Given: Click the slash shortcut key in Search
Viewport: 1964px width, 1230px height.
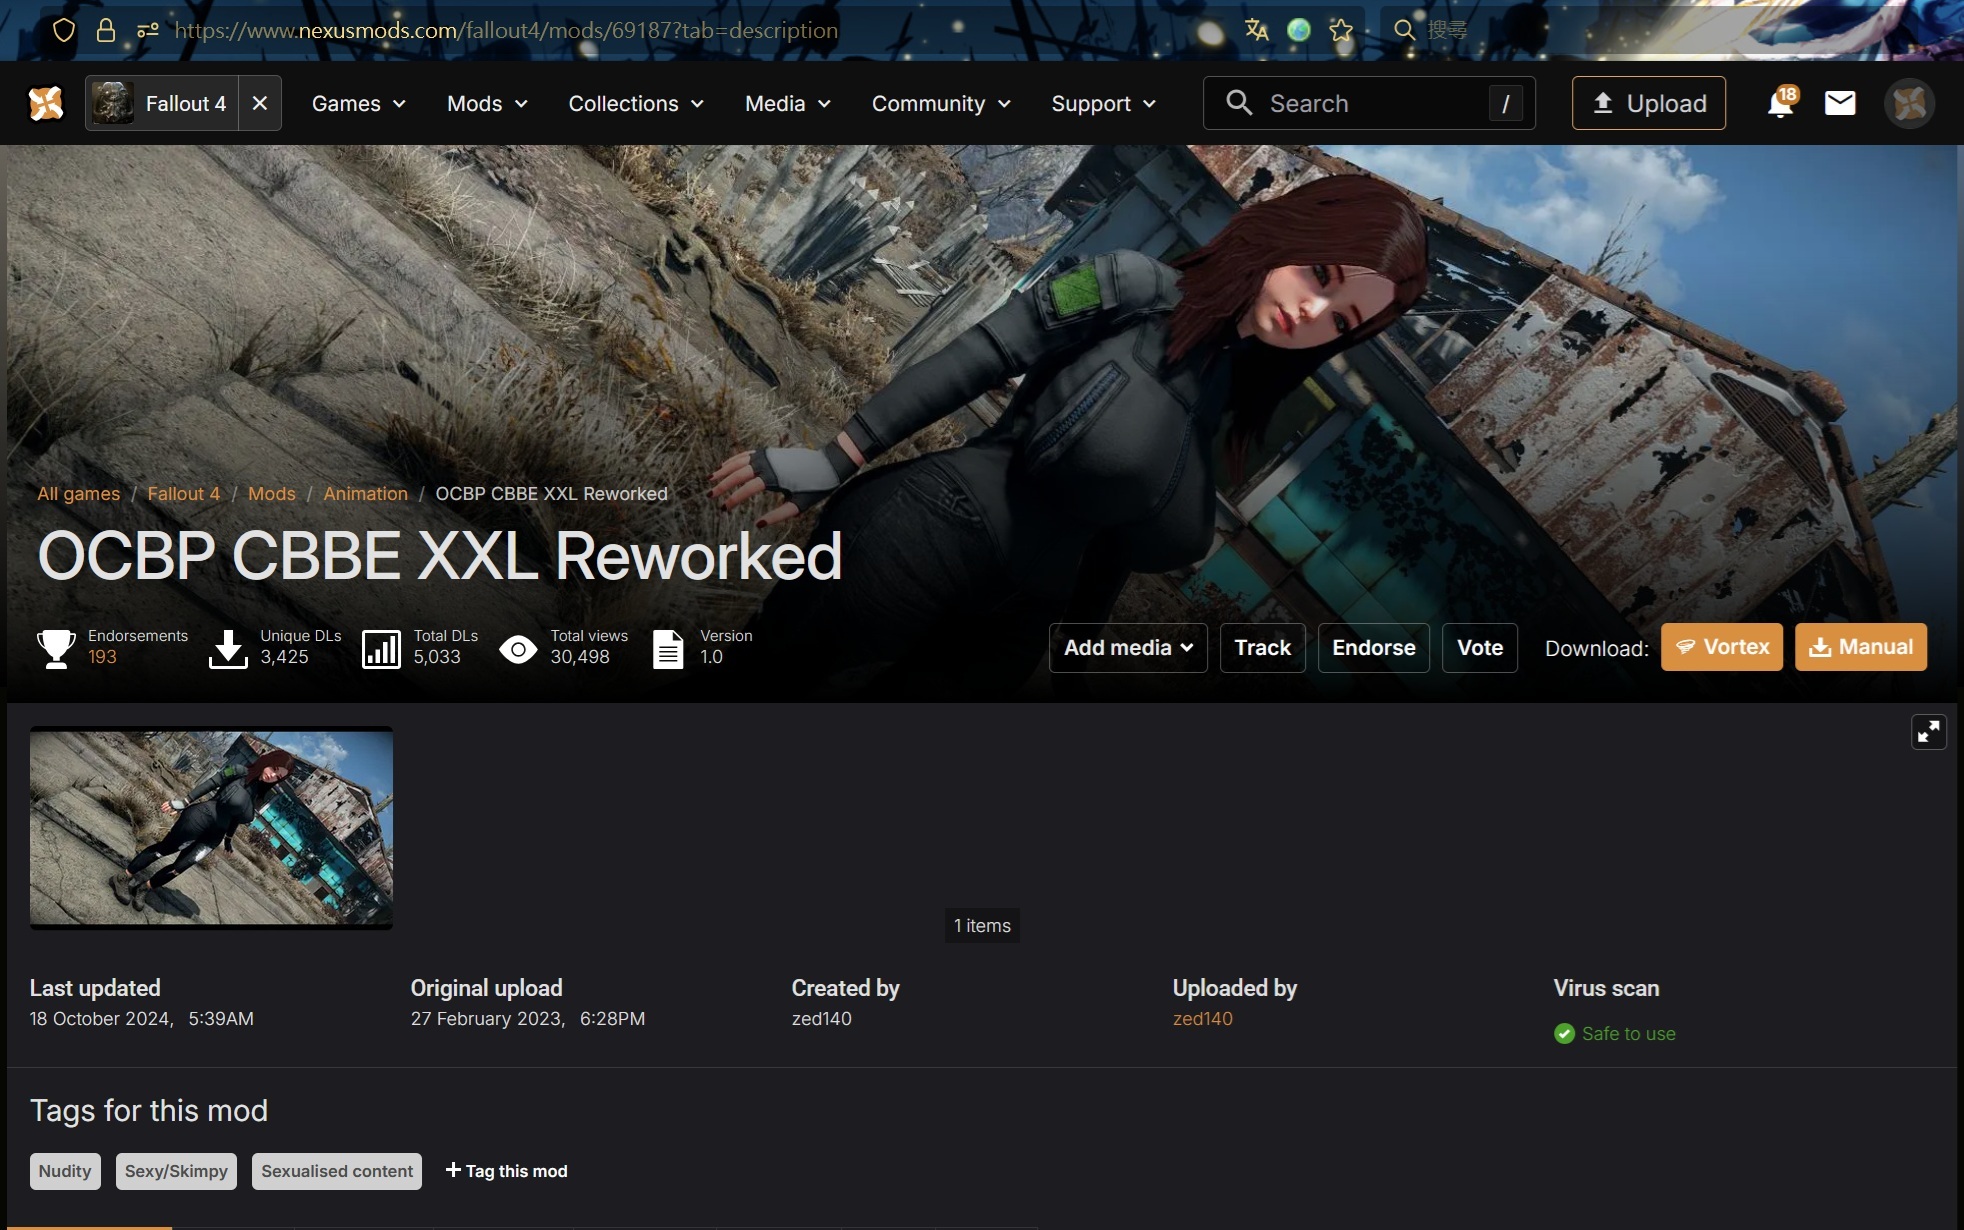Looking at the screenshot, I should click(1506, 103).
